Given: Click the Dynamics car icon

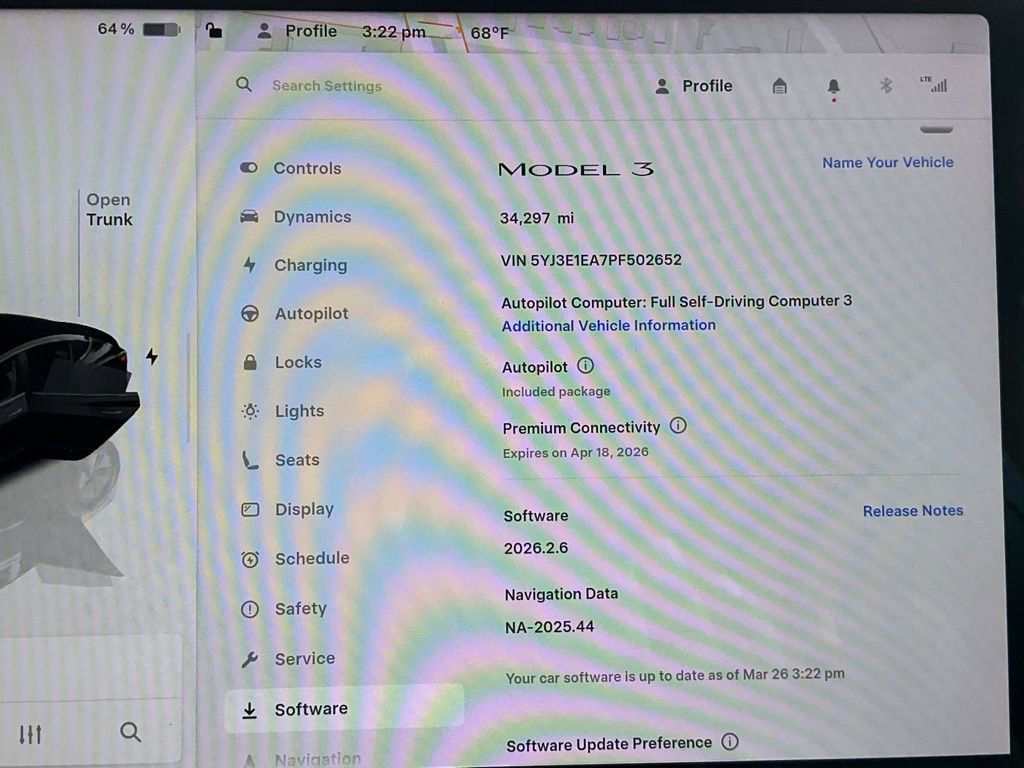Looking at the screenshot, I should [249, 216].
